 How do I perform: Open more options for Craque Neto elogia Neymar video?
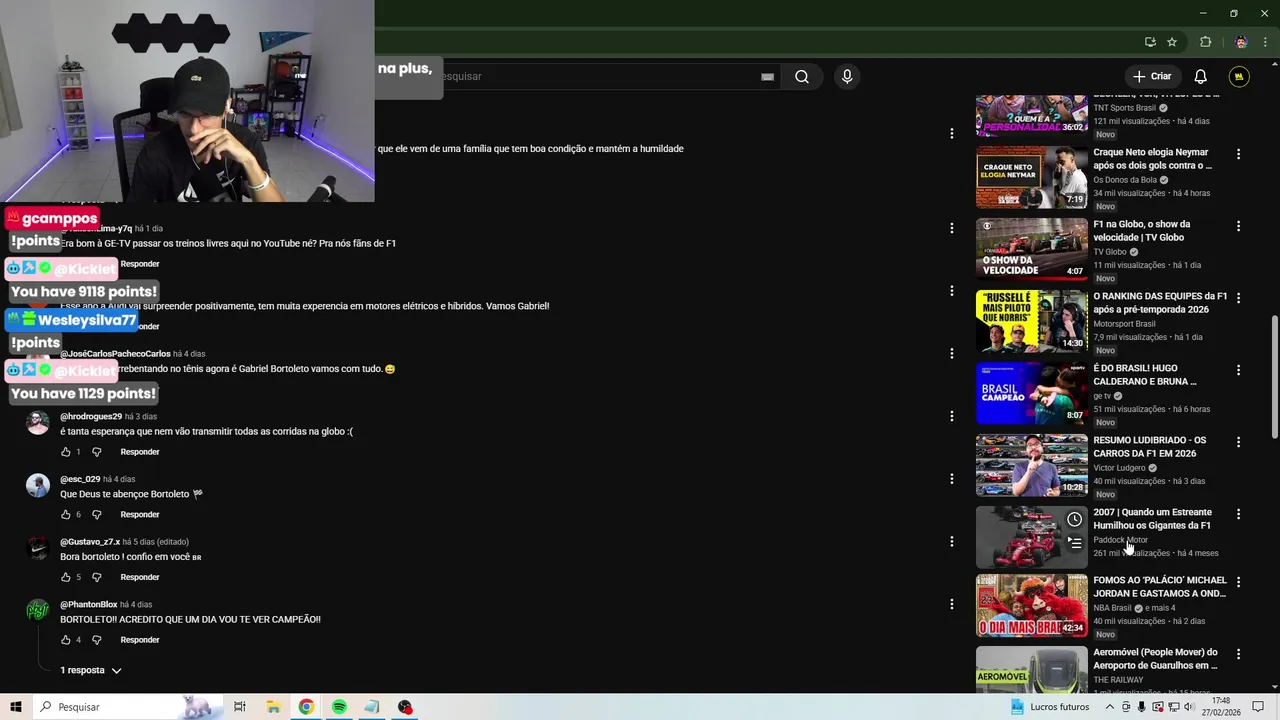click(1238, 154)
